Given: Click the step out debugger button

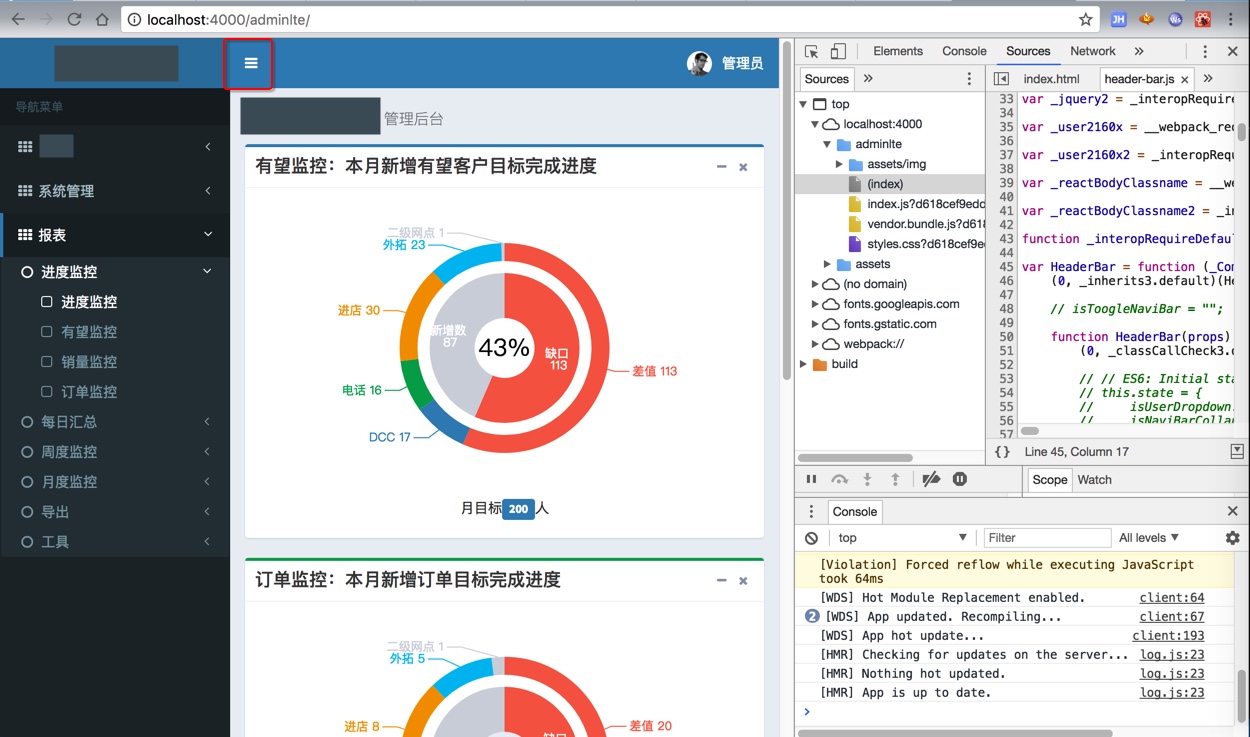Looking at the screenshot, I should click(x=895, y=480).
